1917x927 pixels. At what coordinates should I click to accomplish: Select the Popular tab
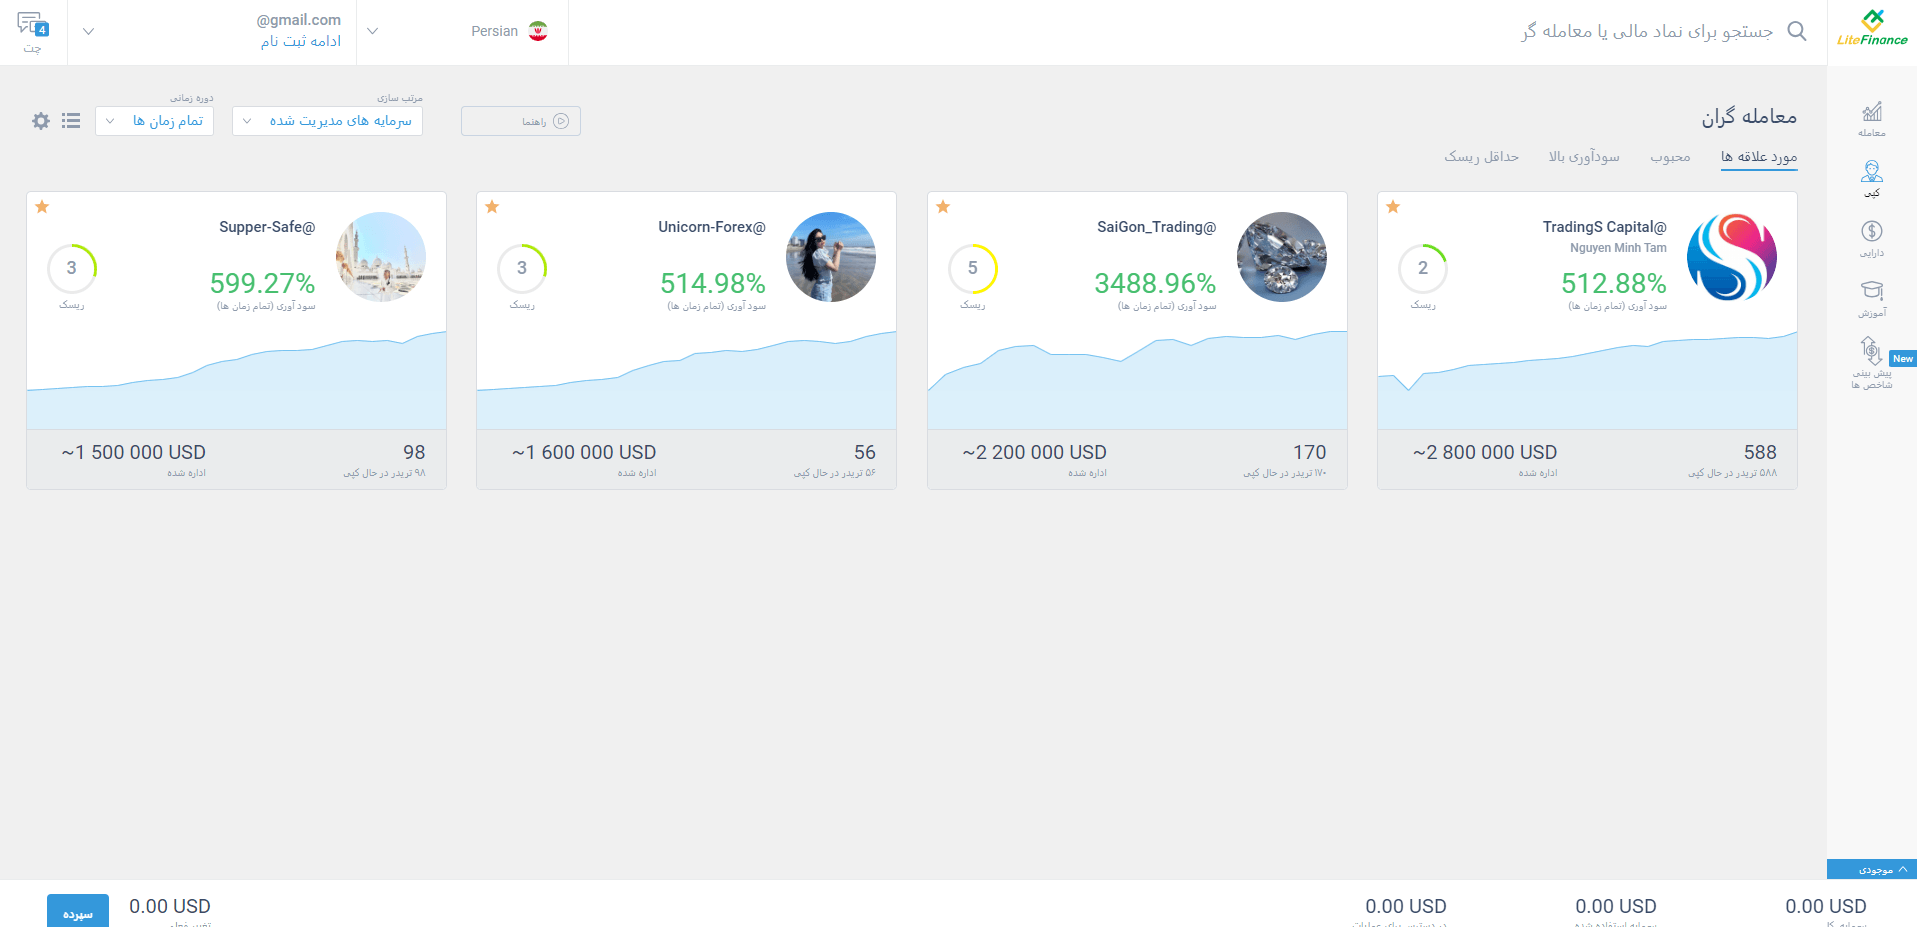coord(1670,157)
